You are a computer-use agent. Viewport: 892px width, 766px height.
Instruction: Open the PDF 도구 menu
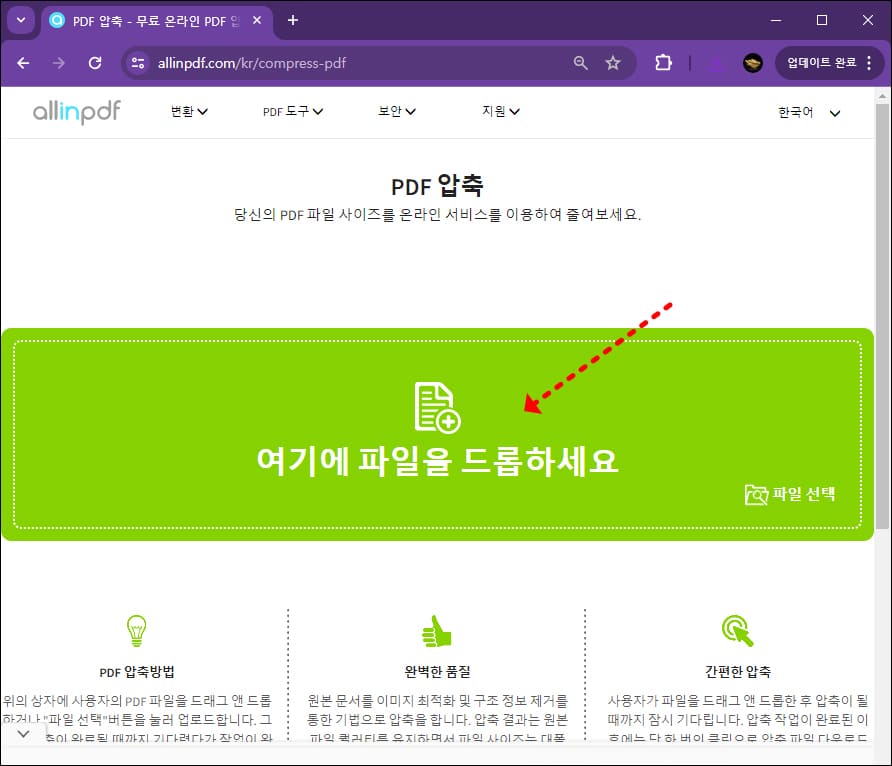[x=292, y=112]
